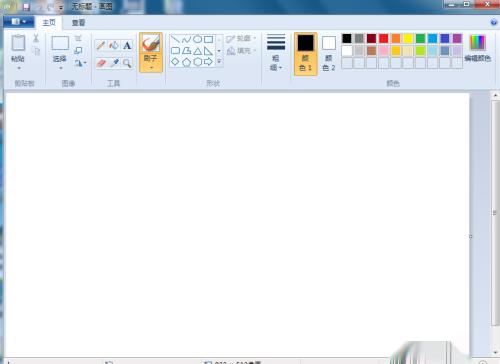Viewport: 500px width, 364px height.
Task: Choose the right arrow shape
Action: tap(208, 62)
